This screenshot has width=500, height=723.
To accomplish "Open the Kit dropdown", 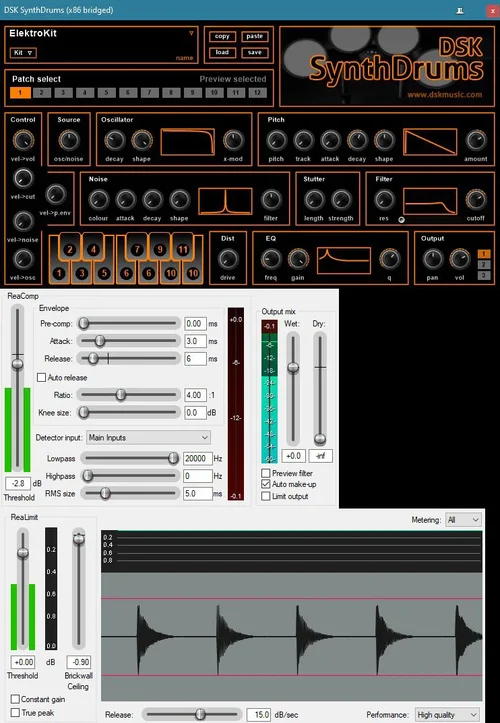I will pos(23,53).
